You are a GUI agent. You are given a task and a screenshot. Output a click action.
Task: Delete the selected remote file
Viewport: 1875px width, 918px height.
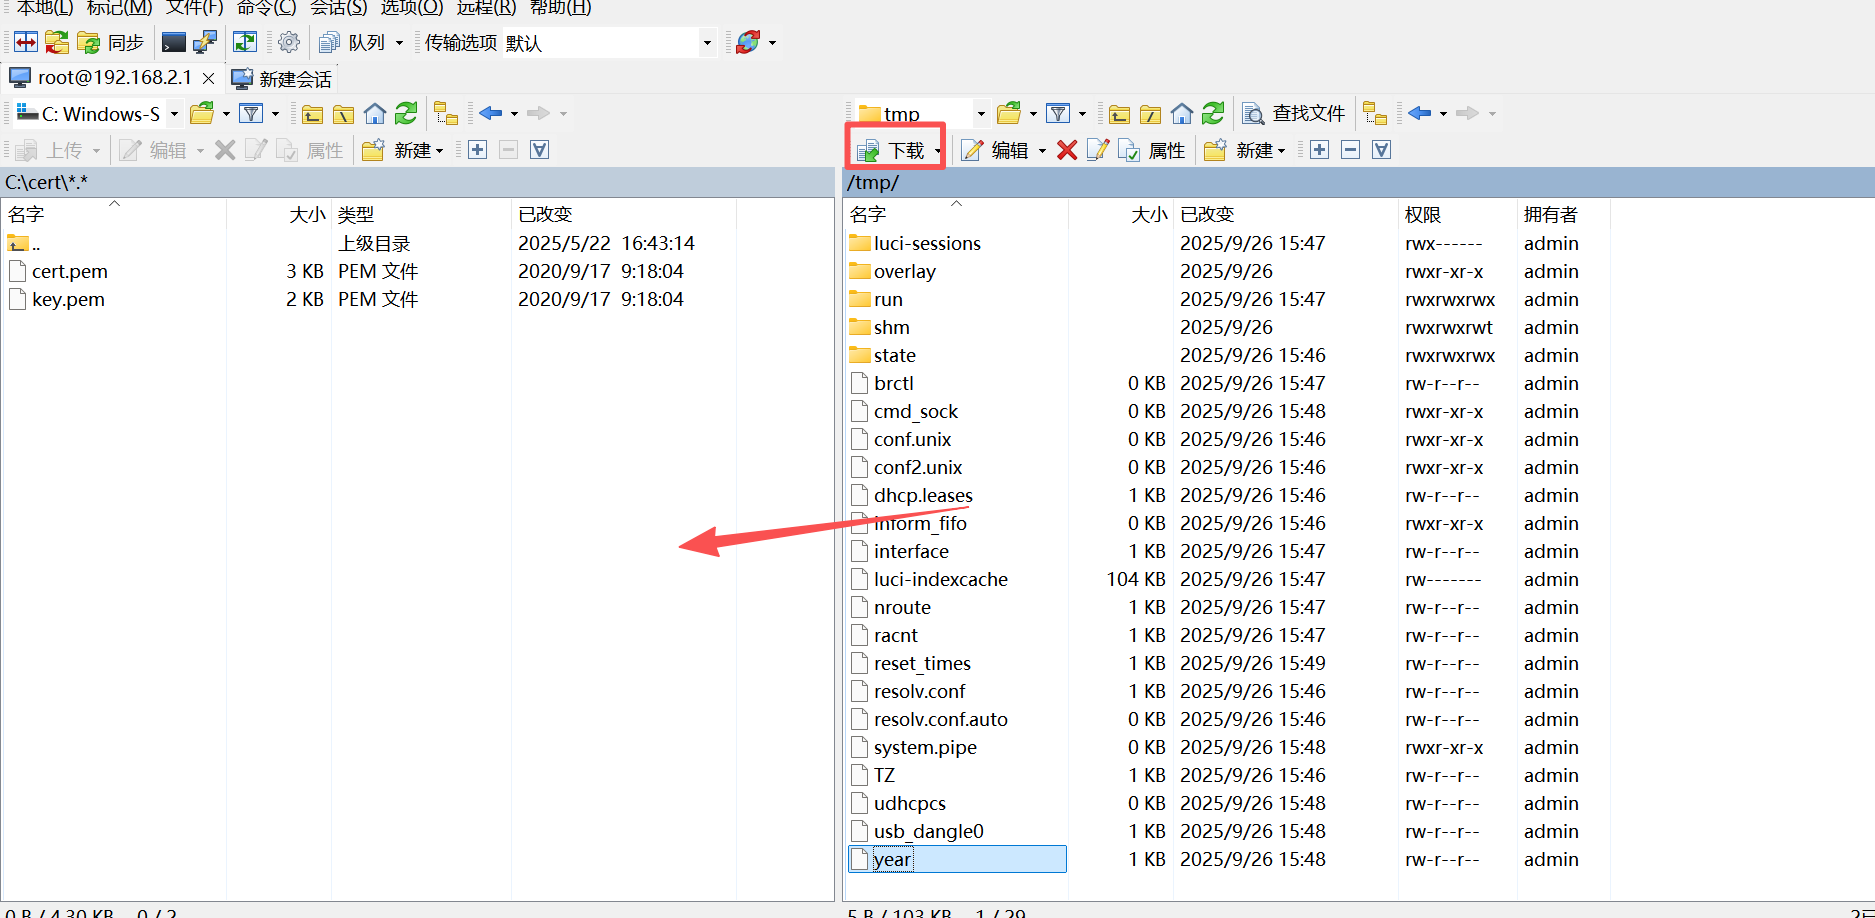tap(1066, 149)
